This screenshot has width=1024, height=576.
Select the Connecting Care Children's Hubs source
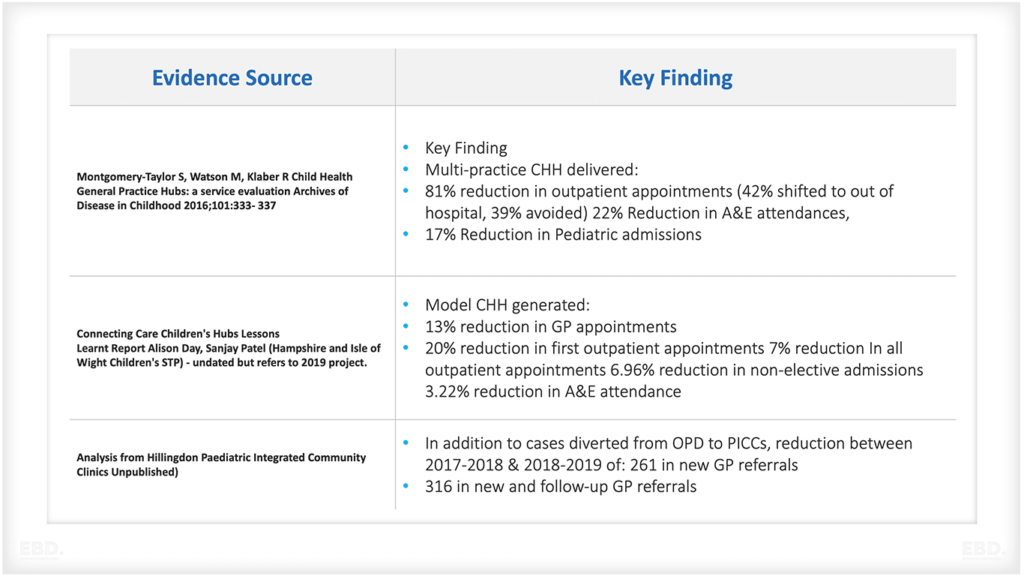pyautogui.click(x=228, y=348)
